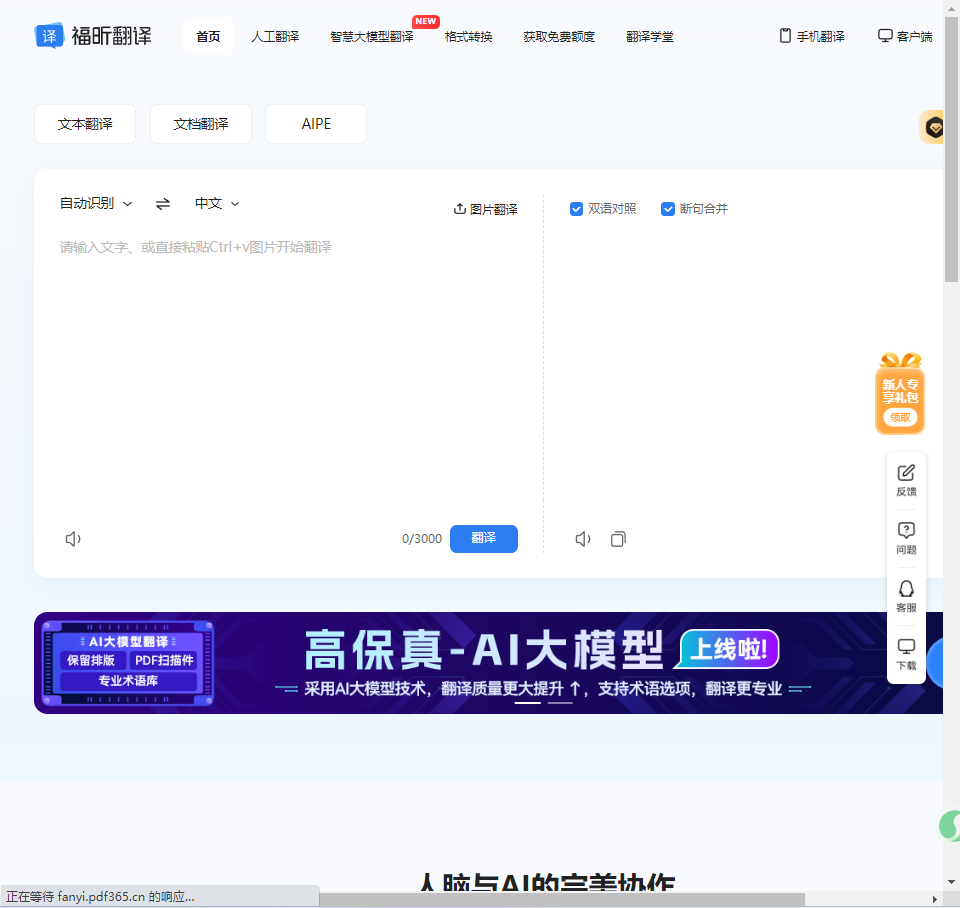The width and height of the screenshot is (960, 908).
Task: Click the 手机翻译 phone icon
Action: [x=785, y=36]
